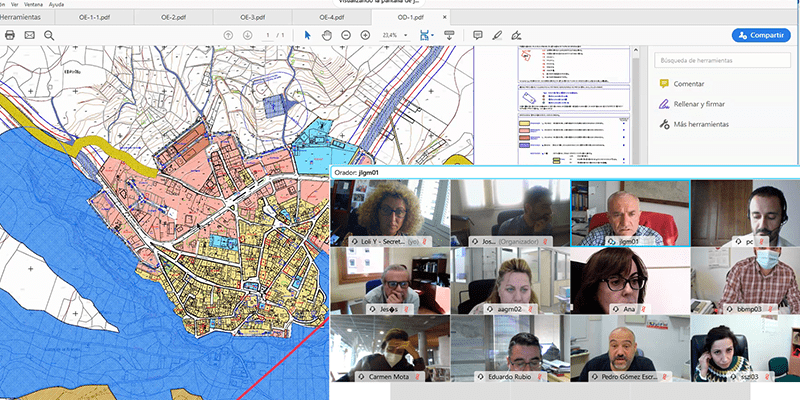Go to previous page with the up arrow
This screenshot has height=400, width=800.
[x=228, y=35]
